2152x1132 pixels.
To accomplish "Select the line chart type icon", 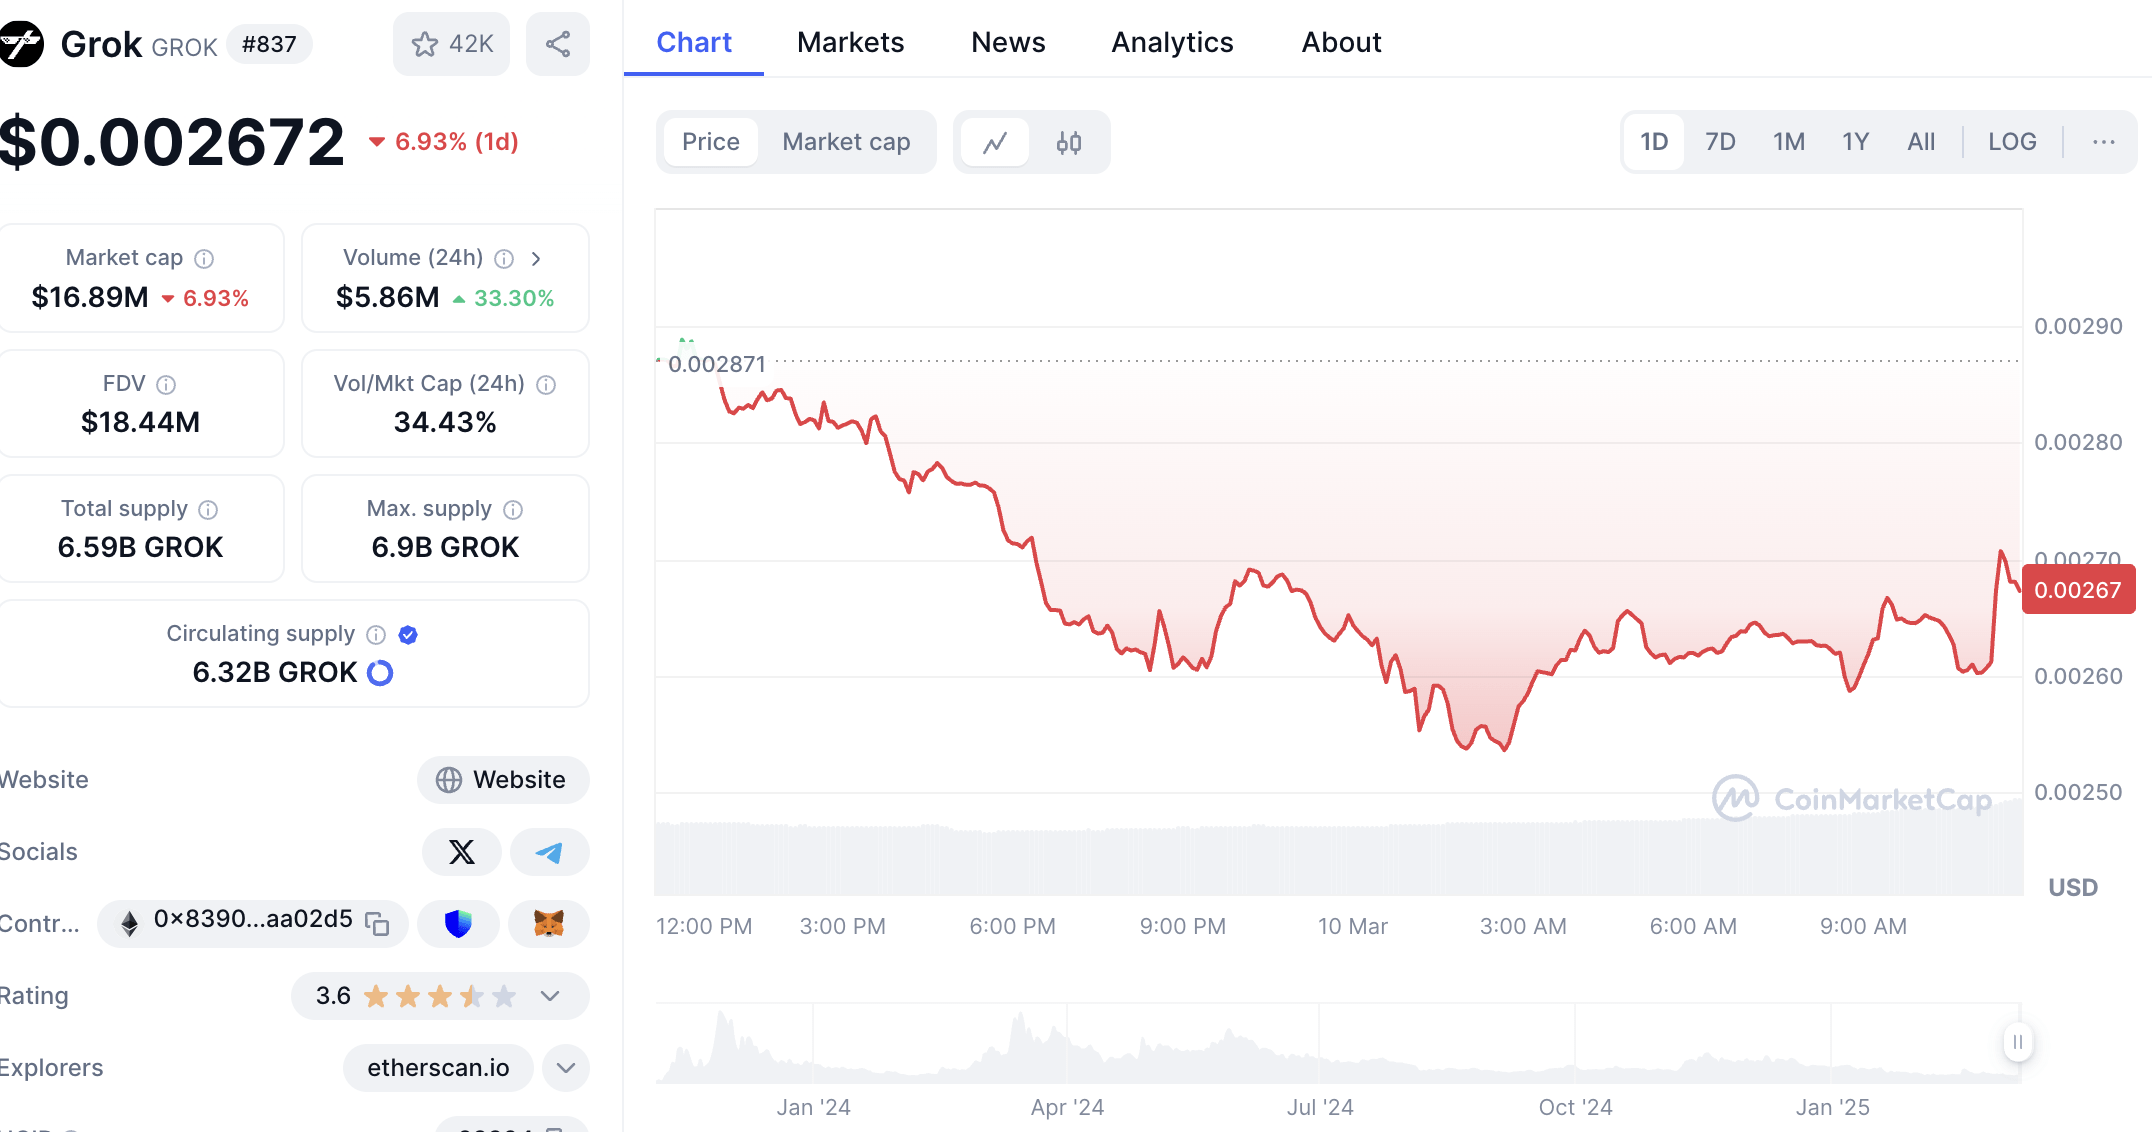I will click(995, 143).
